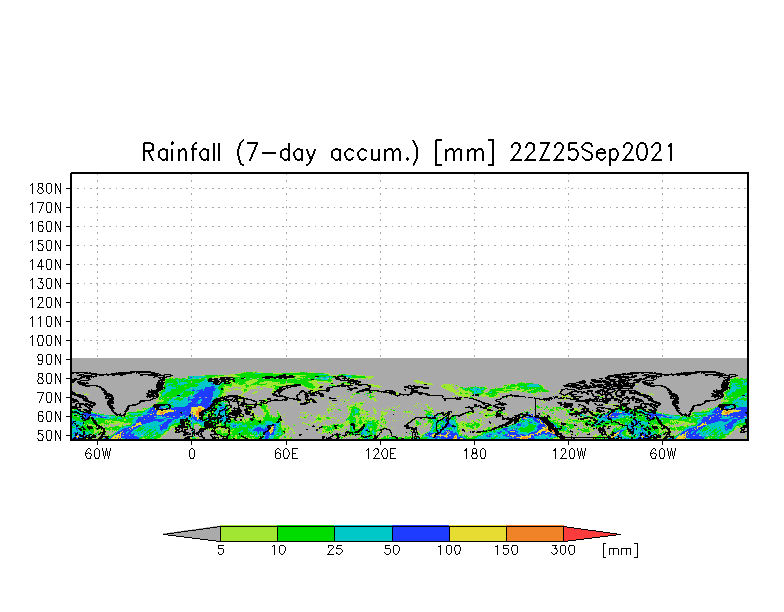The image size is (784, 612).
Task: Select the 110N latitude axis label
Action: click(x=46, y=322)
